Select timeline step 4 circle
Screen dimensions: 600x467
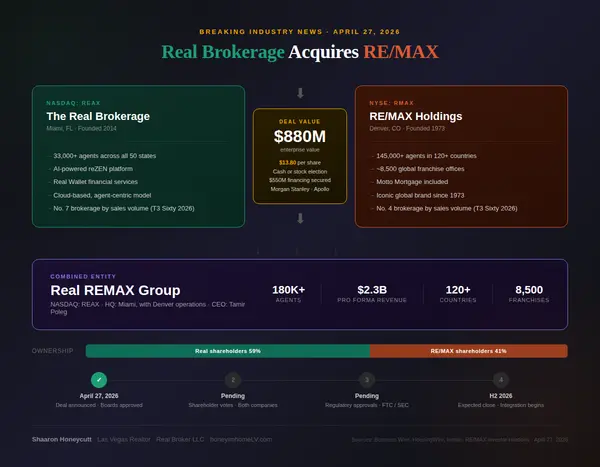pos(501,380)
